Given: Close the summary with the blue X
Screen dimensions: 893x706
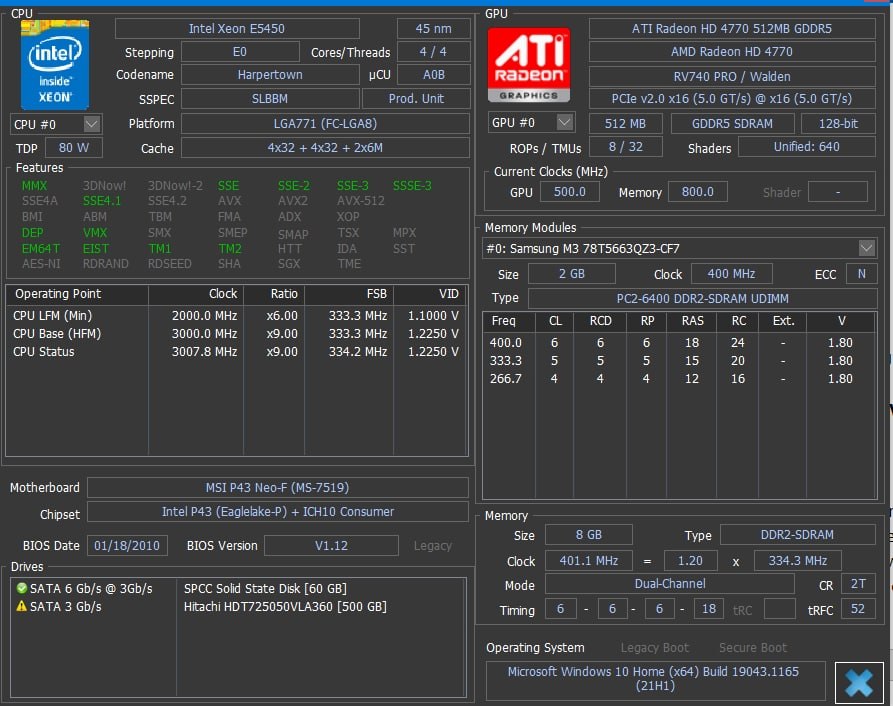Looking at the screenshot, I should 859,682.
